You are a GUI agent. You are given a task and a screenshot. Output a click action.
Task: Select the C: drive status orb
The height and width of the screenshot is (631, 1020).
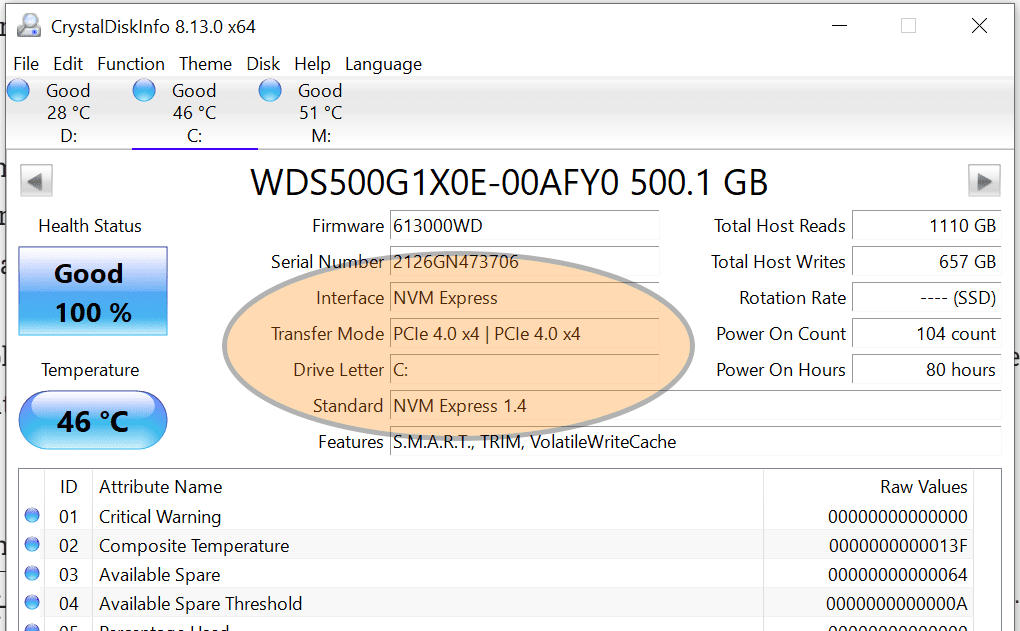[144, 90]
